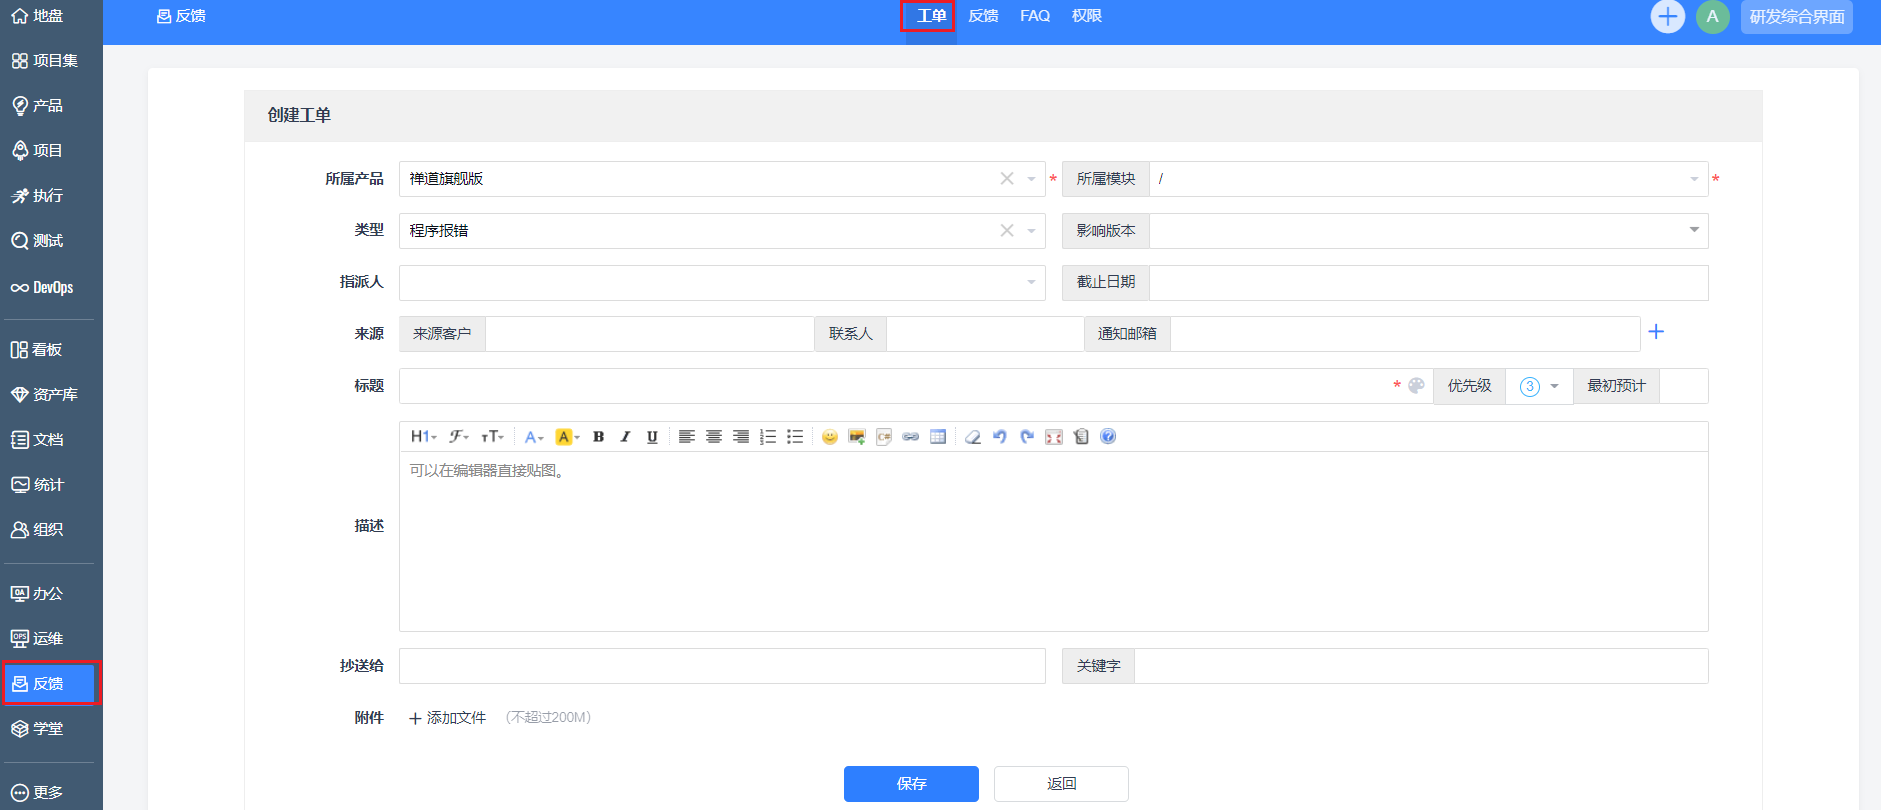Open the editor help icon
The width and height of the screenshot is (1881, 810).
[x=1108, y=437]
